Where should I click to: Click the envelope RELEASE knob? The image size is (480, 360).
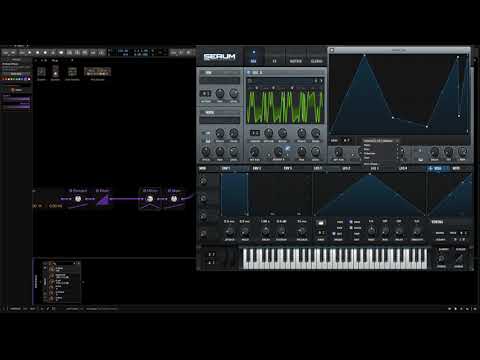pyautogui.click(x=302, y=231)
